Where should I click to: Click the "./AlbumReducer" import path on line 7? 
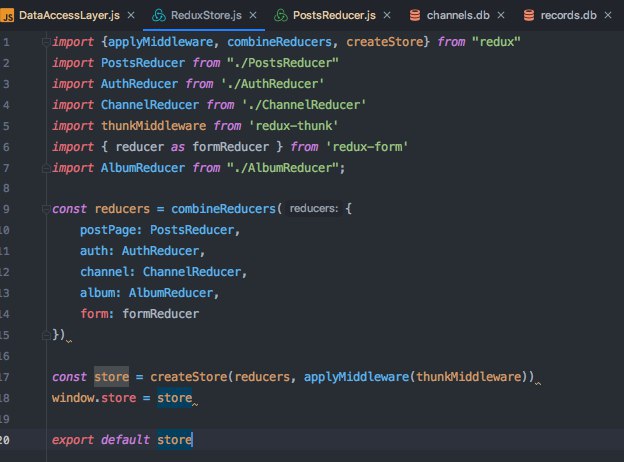[283, 168]
